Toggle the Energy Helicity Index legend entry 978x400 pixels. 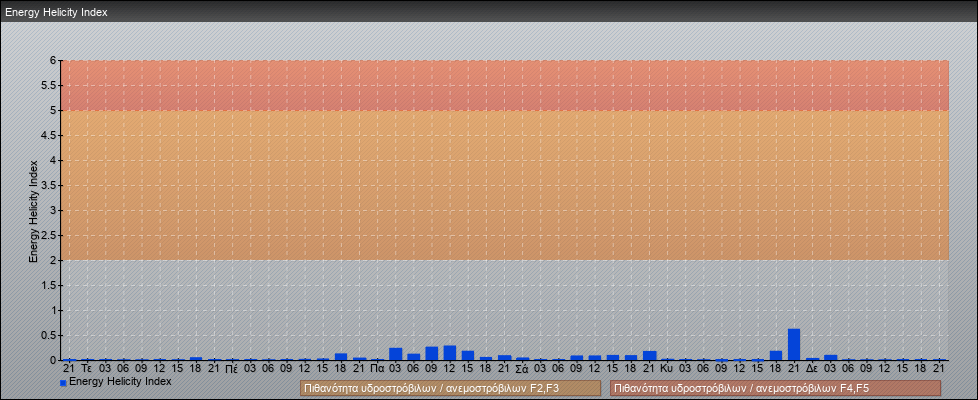[115, 381]
